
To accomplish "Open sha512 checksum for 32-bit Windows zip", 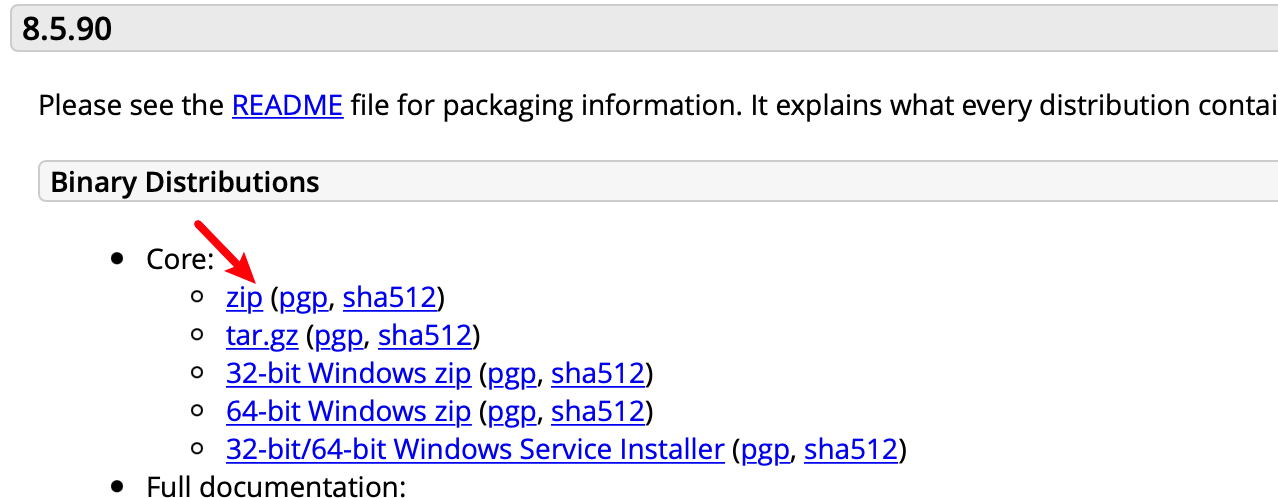I will click(x=598, y=374).
